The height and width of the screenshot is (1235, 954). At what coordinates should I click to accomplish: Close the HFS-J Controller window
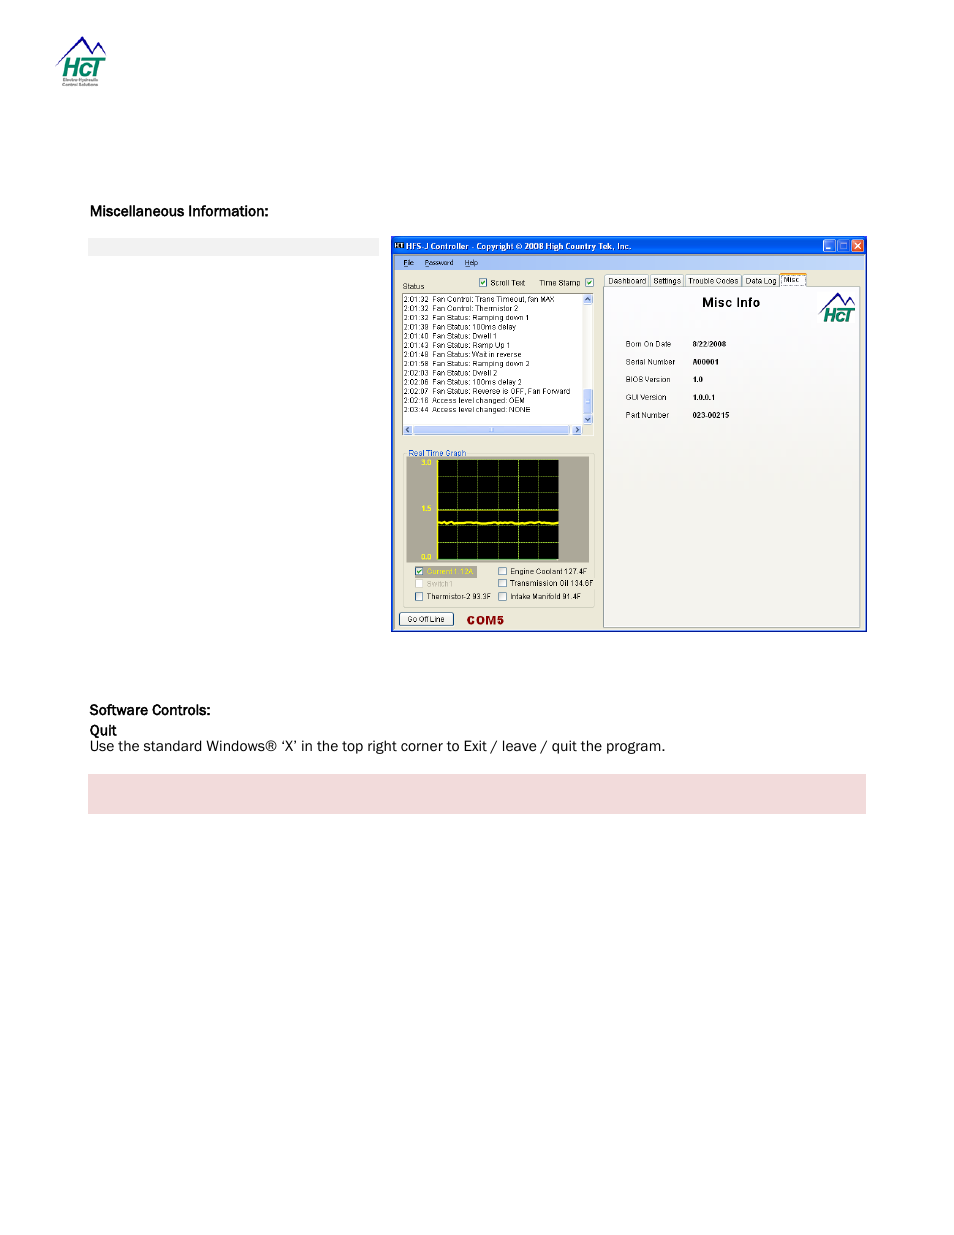pos(857,246)
